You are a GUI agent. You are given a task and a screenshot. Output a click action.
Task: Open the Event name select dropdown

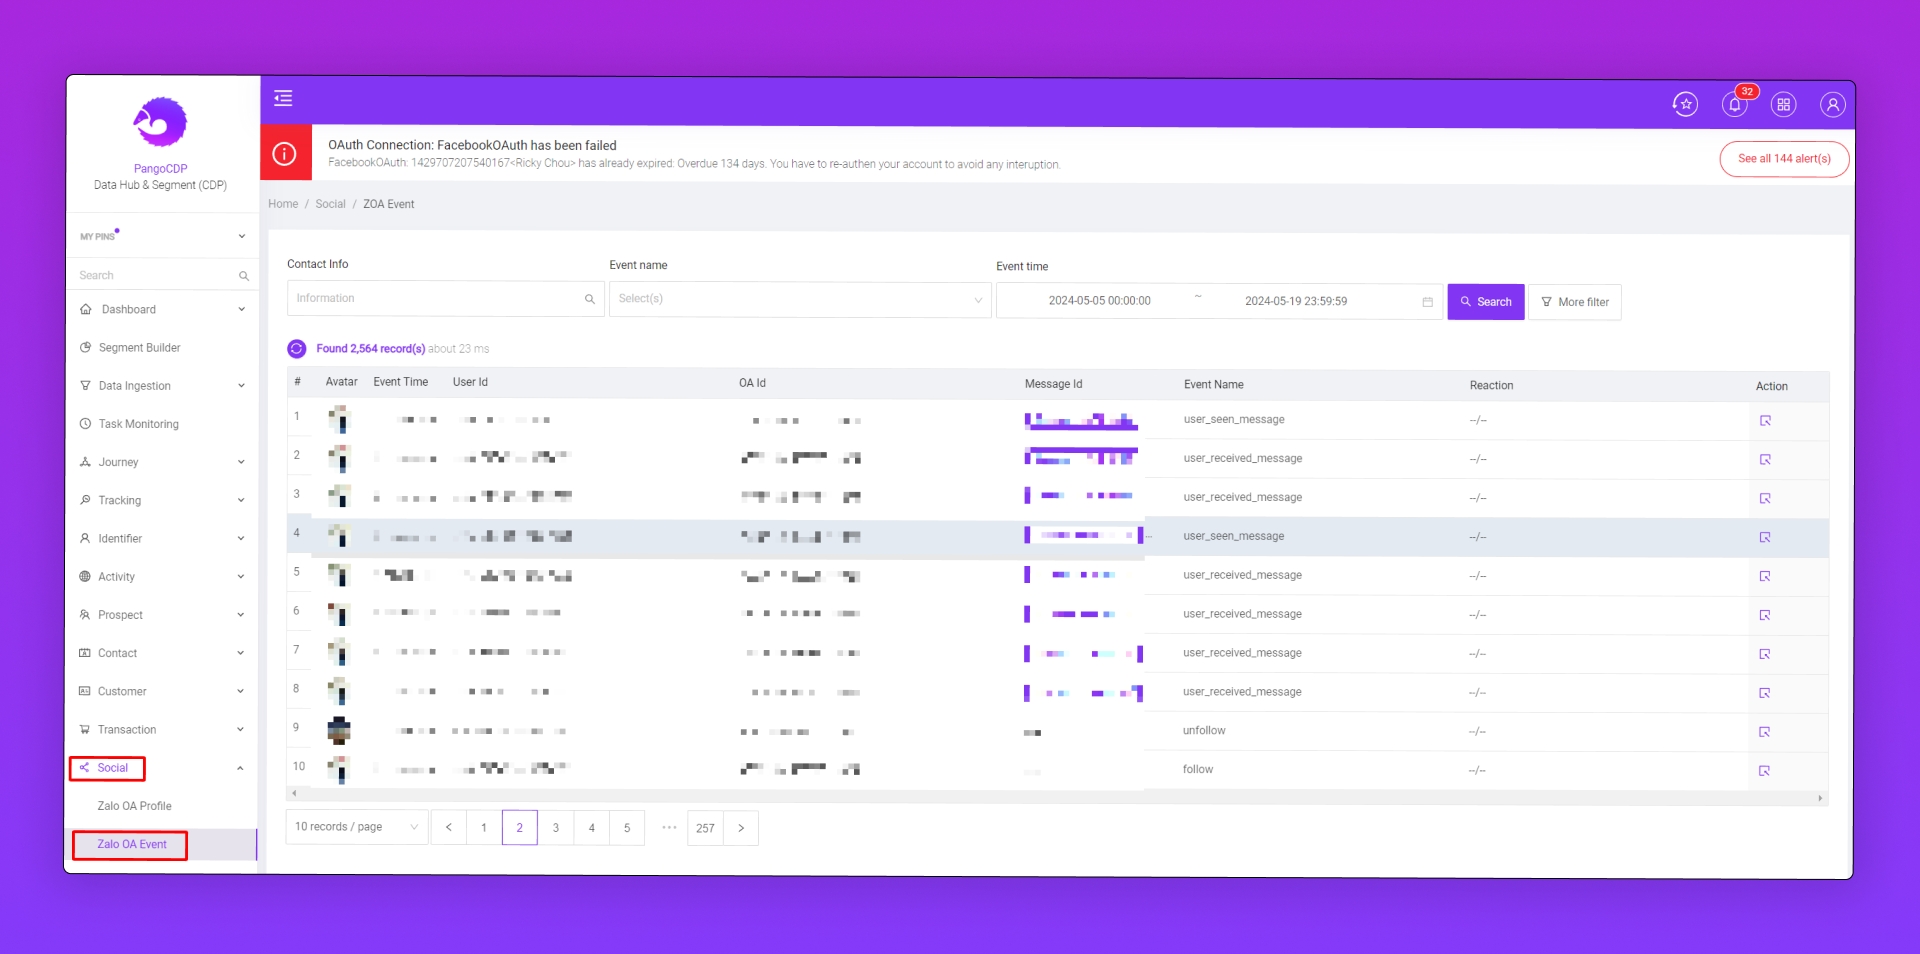pyautogui.click(x=799, y=299)
